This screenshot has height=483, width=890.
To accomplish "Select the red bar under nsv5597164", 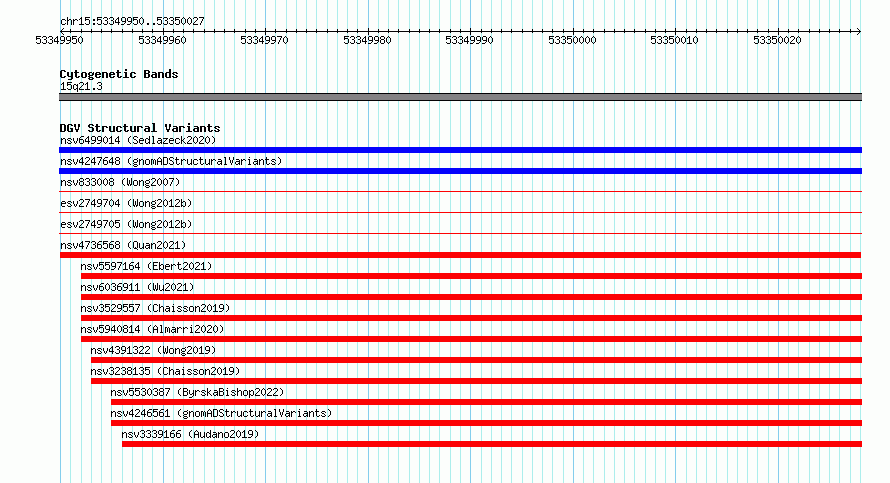I will pyautogui.click(x=471, y=276).
